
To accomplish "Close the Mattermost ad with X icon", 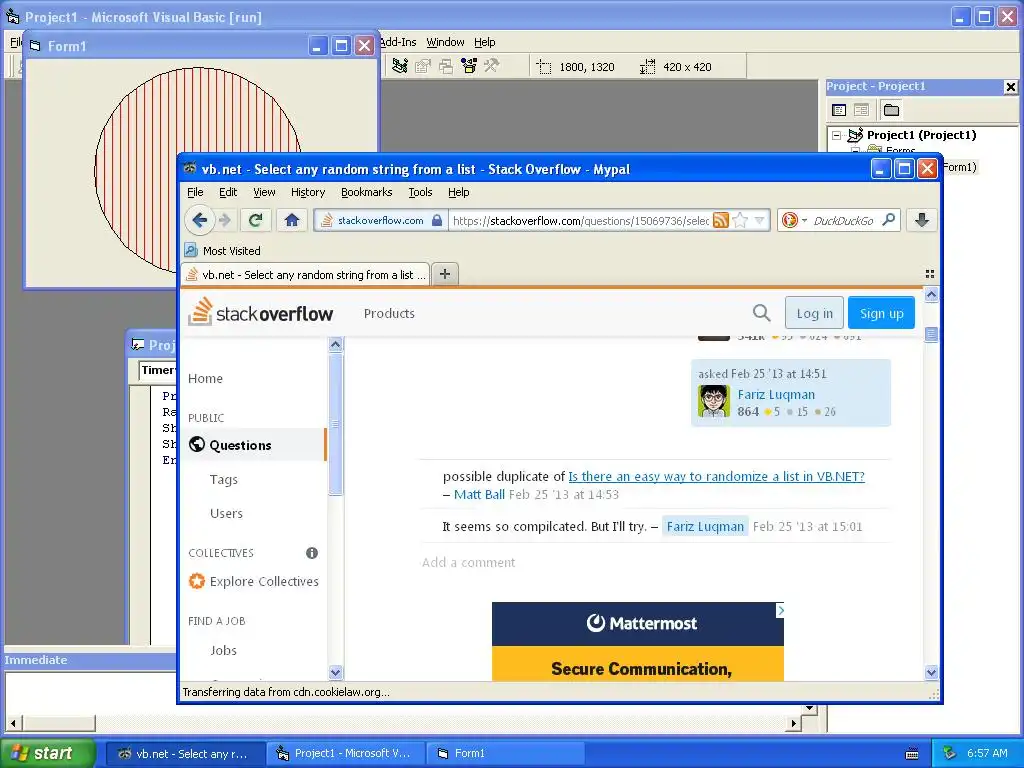I will (x=780, y=610).
